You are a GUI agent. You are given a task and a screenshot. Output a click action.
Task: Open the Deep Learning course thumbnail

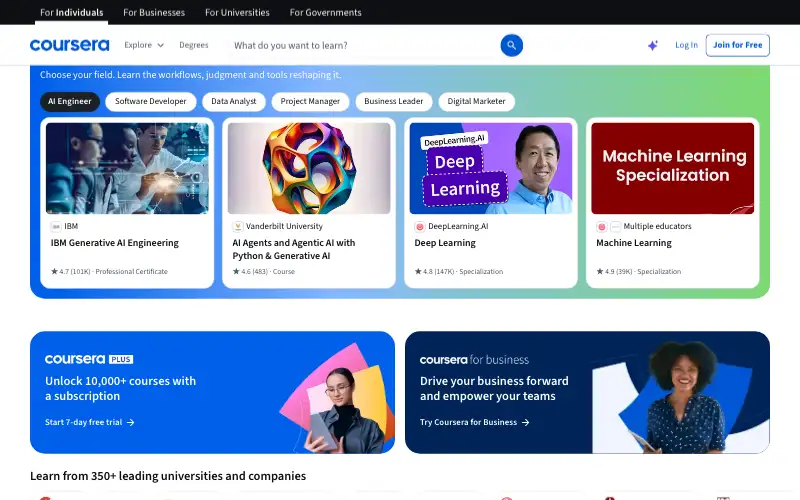click(x=491, y=168)
